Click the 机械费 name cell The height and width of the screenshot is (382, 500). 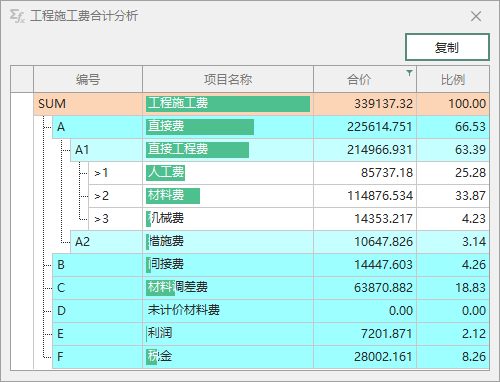pyautogui.click(x=228, y=219)
